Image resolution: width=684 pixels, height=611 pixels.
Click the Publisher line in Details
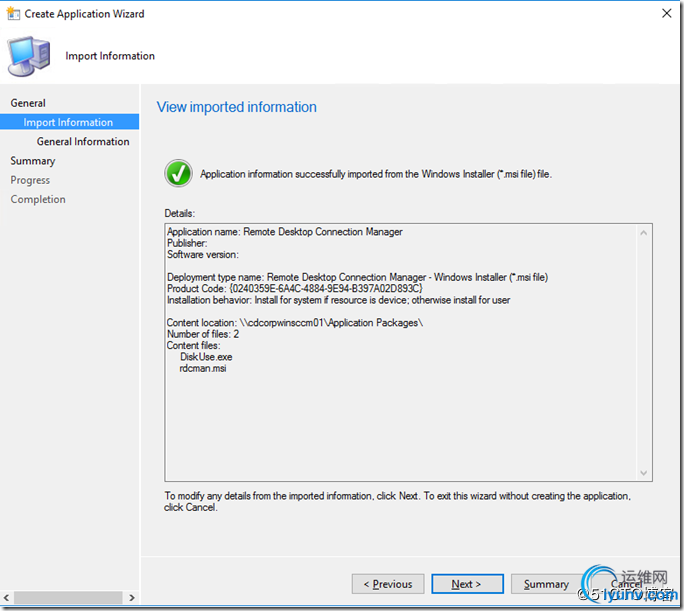[187, 243]
